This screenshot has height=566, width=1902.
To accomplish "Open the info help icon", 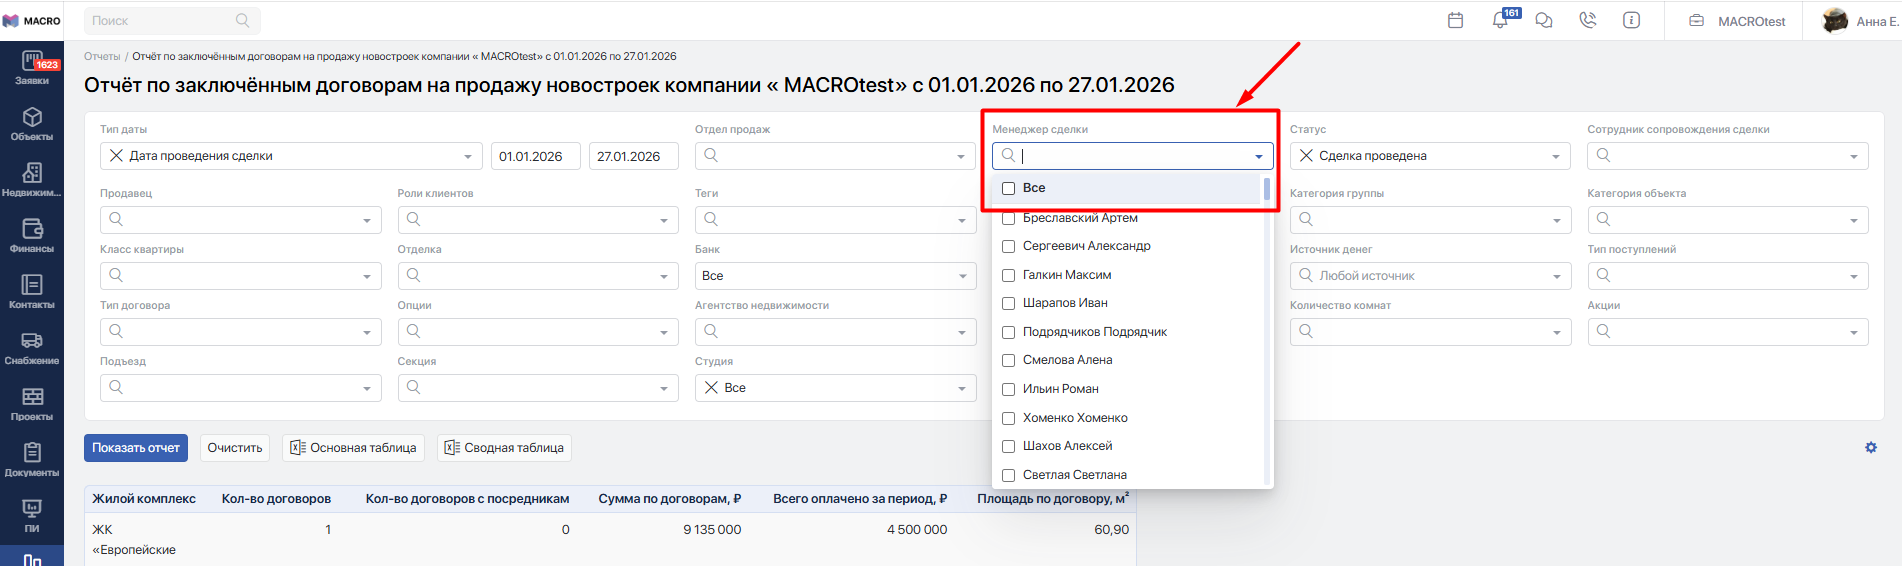I will 1631,20.
